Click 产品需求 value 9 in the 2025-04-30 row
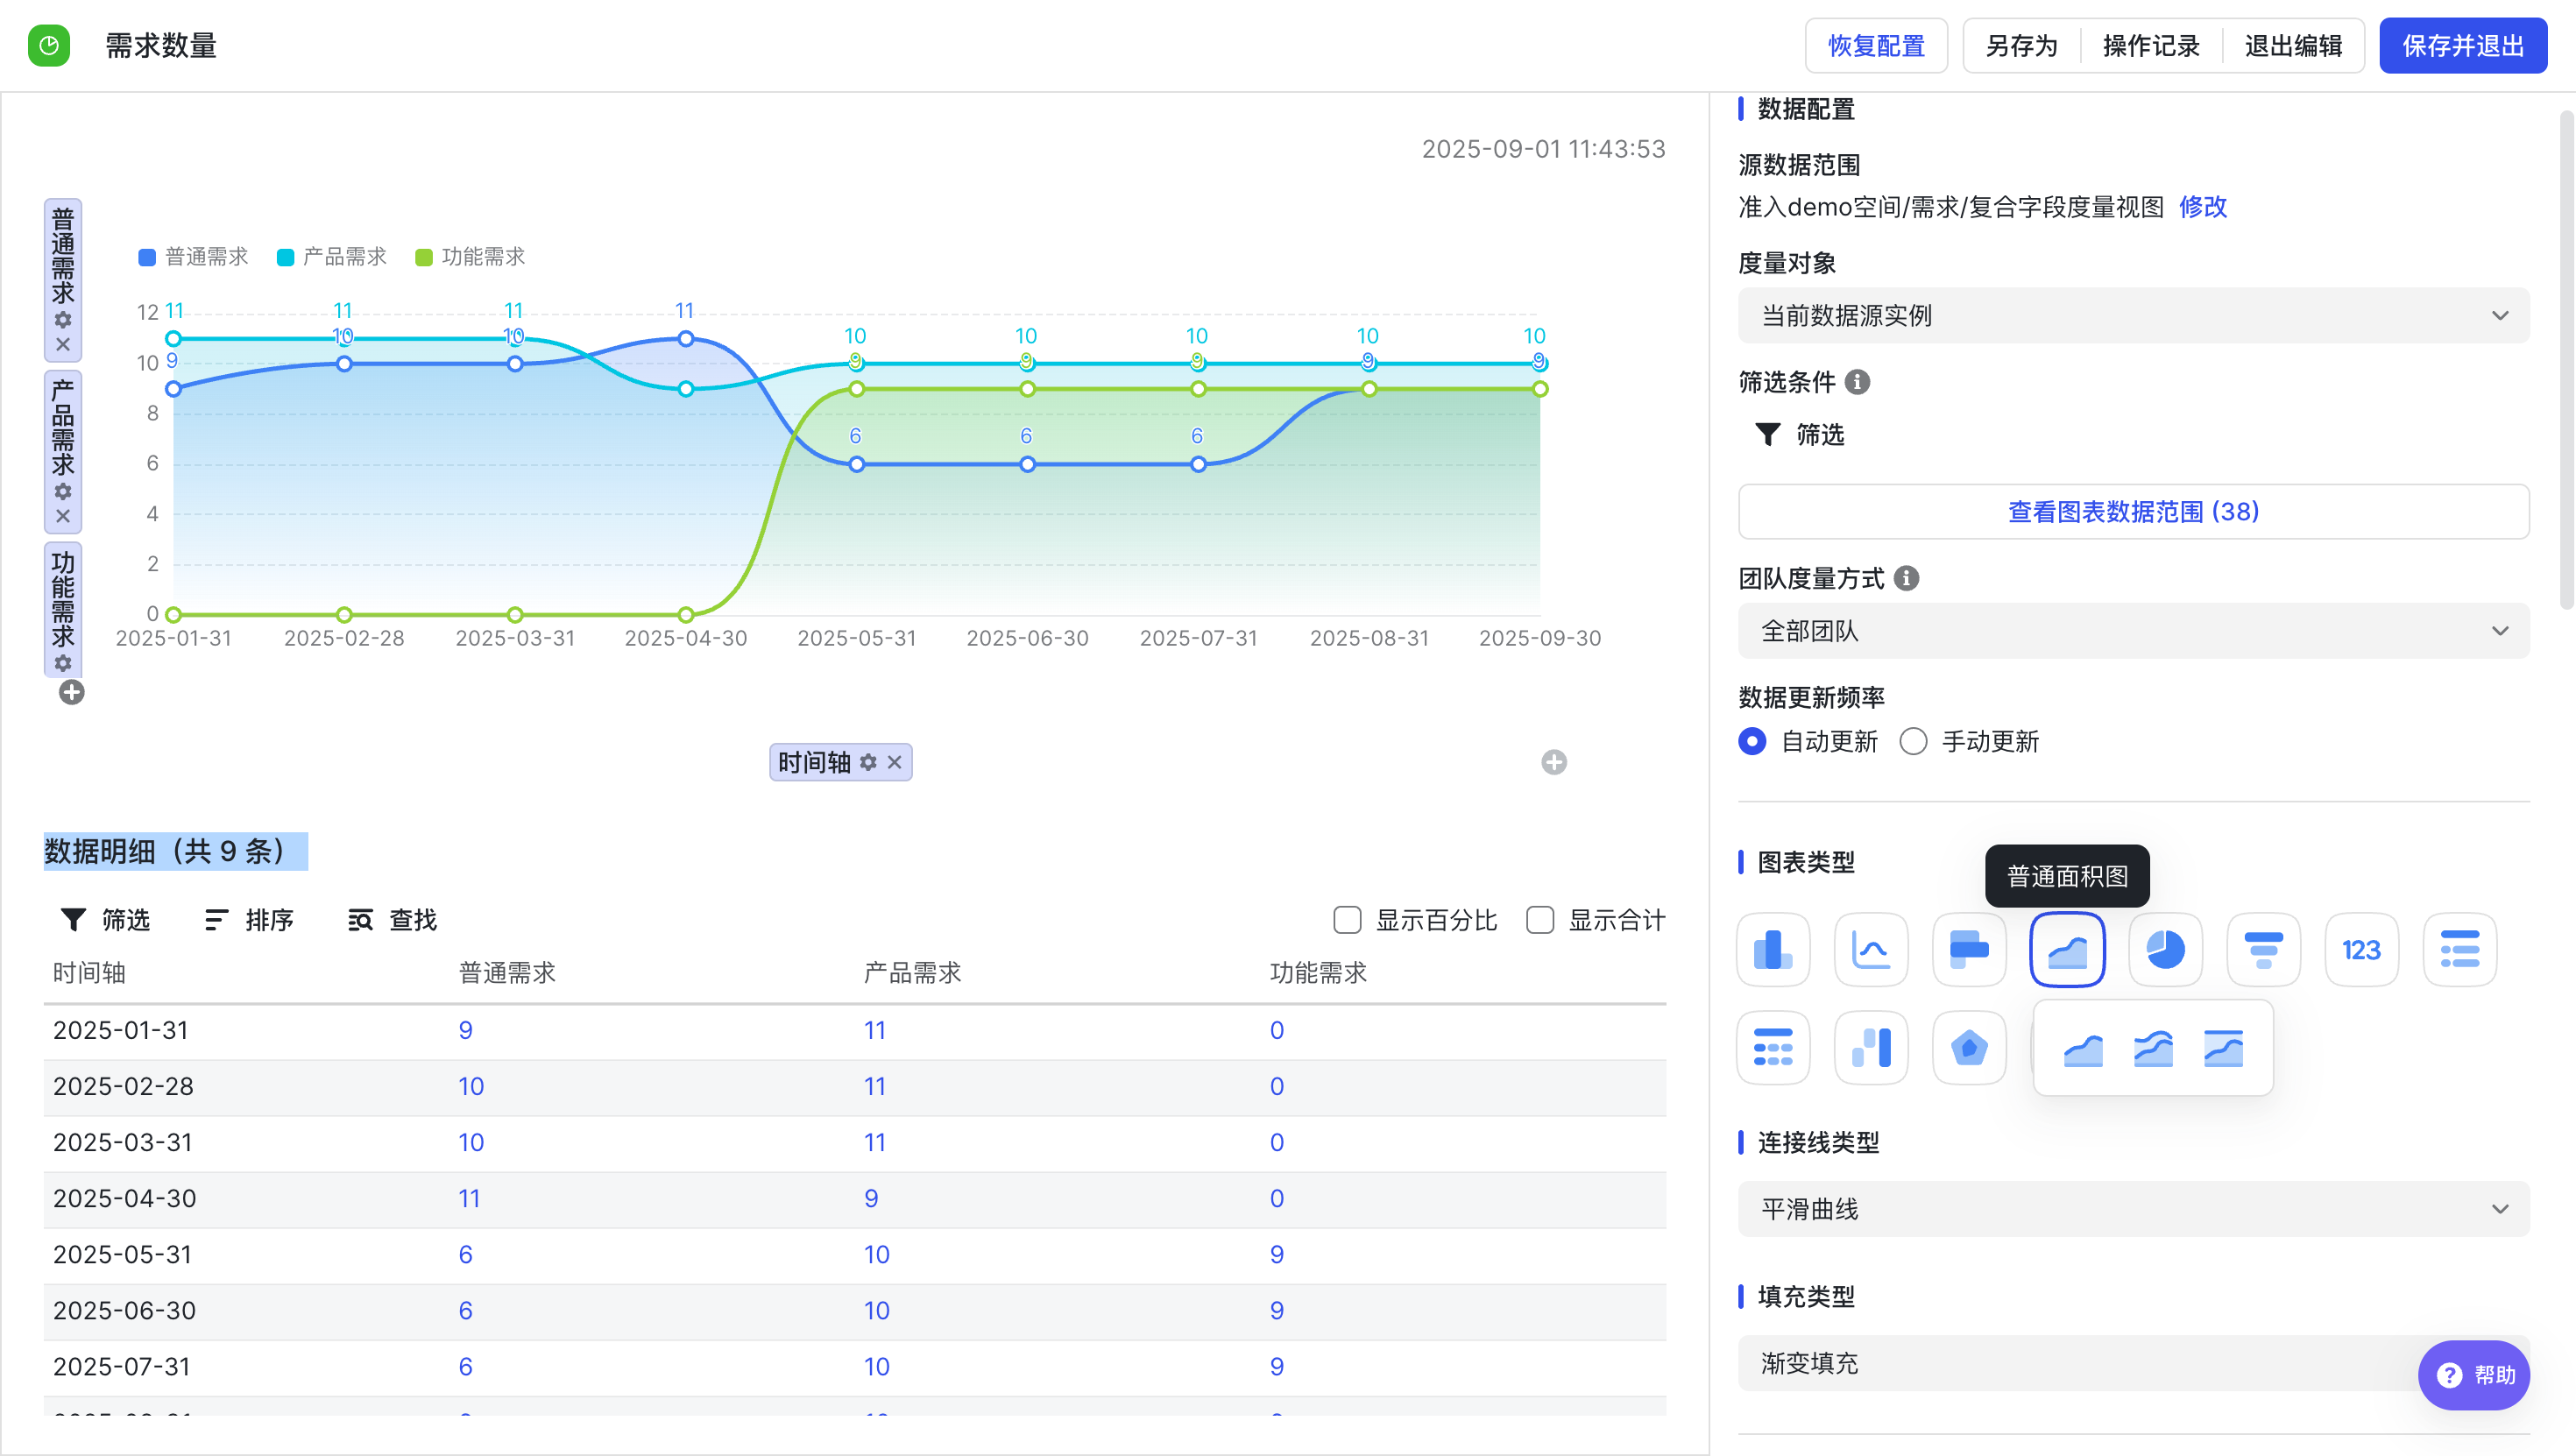The image size is (2576, 1456). (x=871, y=1198)
